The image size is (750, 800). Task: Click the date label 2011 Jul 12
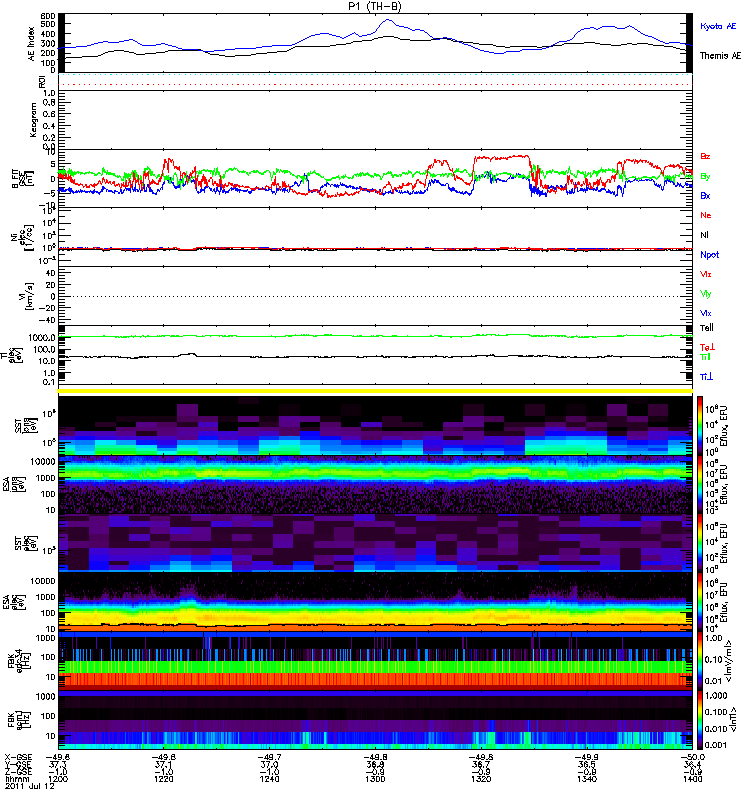click(x=30, y=786)
